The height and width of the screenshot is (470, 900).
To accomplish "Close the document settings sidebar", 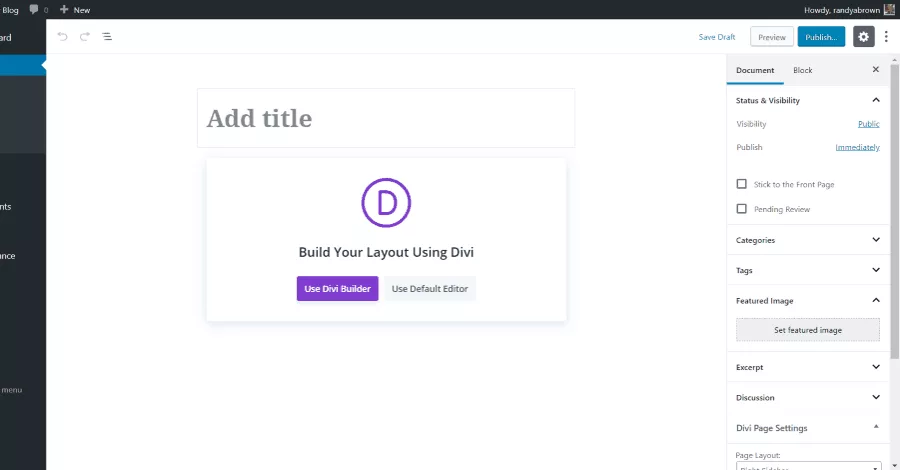I will (875, 69).
